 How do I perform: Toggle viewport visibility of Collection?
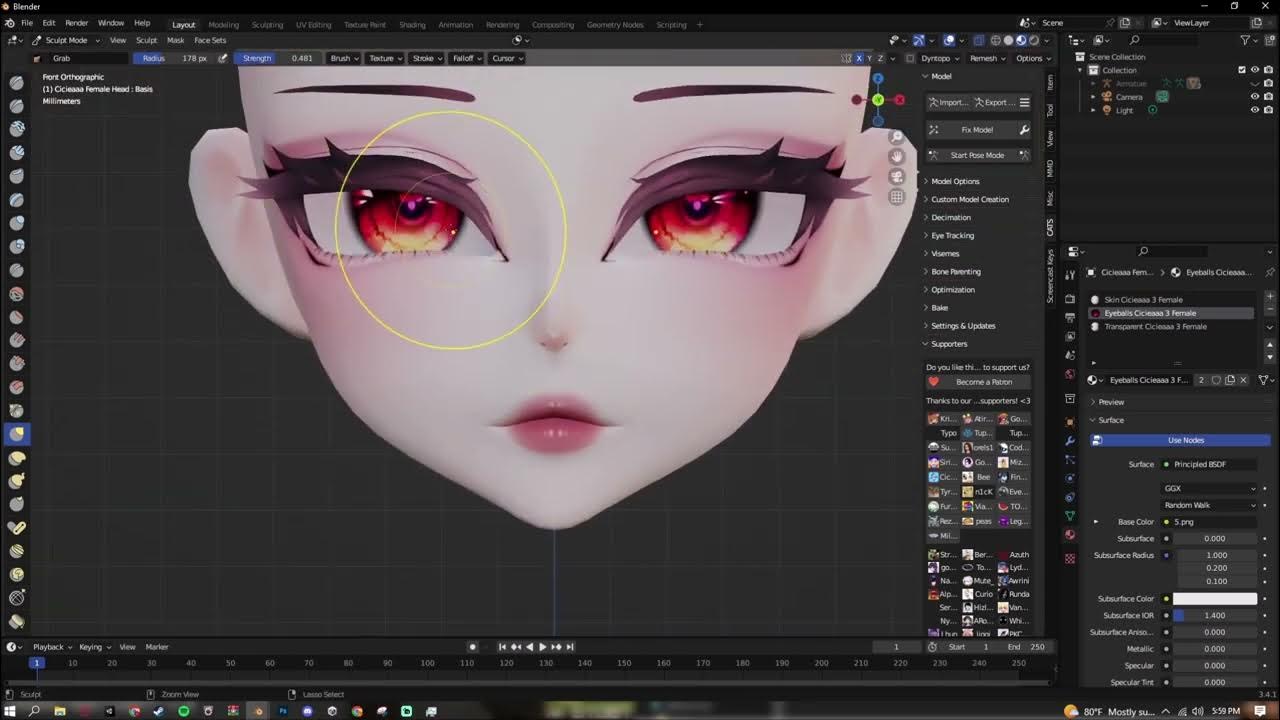tap(1255, 70)
